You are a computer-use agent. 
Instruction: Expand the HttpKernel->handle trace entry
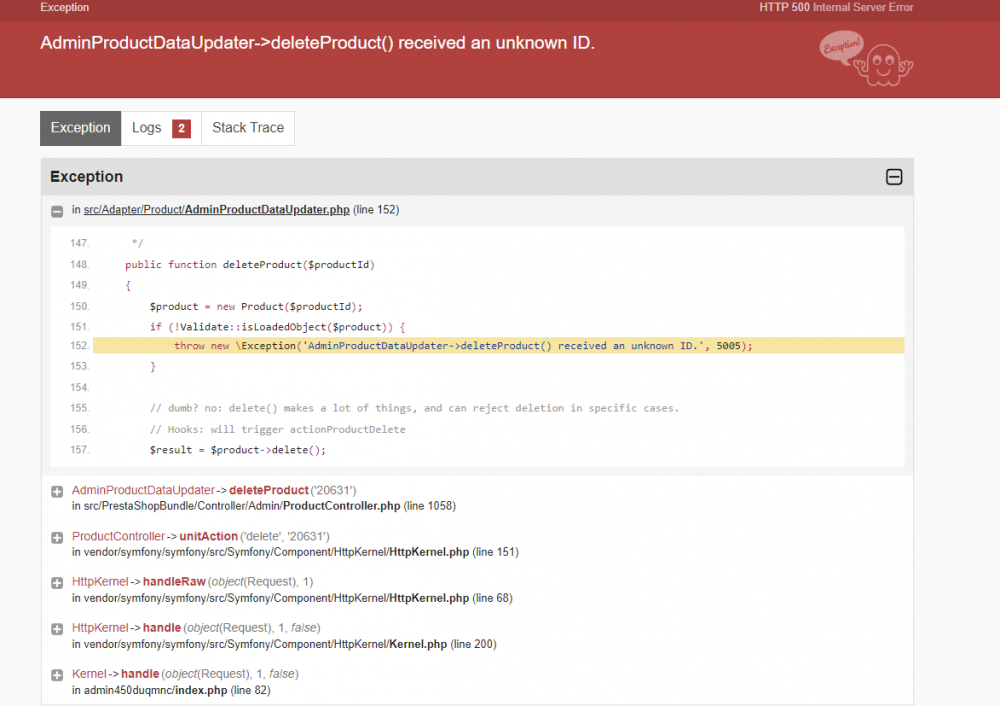pyautogui.click(x=57, y=629)
